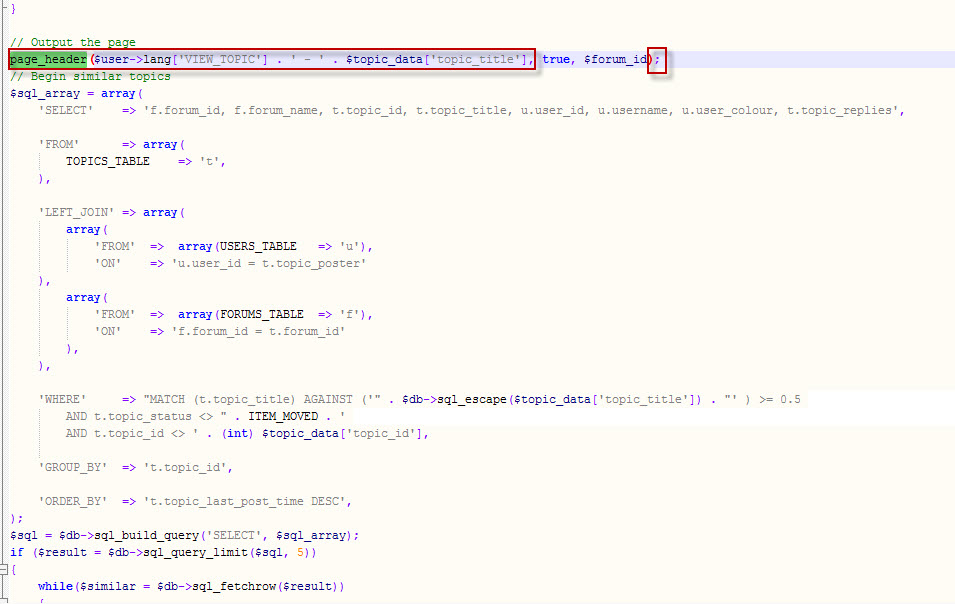The image size is (955, 604).
Task: Click the USERS_TABLE constant
Action: 258,246
